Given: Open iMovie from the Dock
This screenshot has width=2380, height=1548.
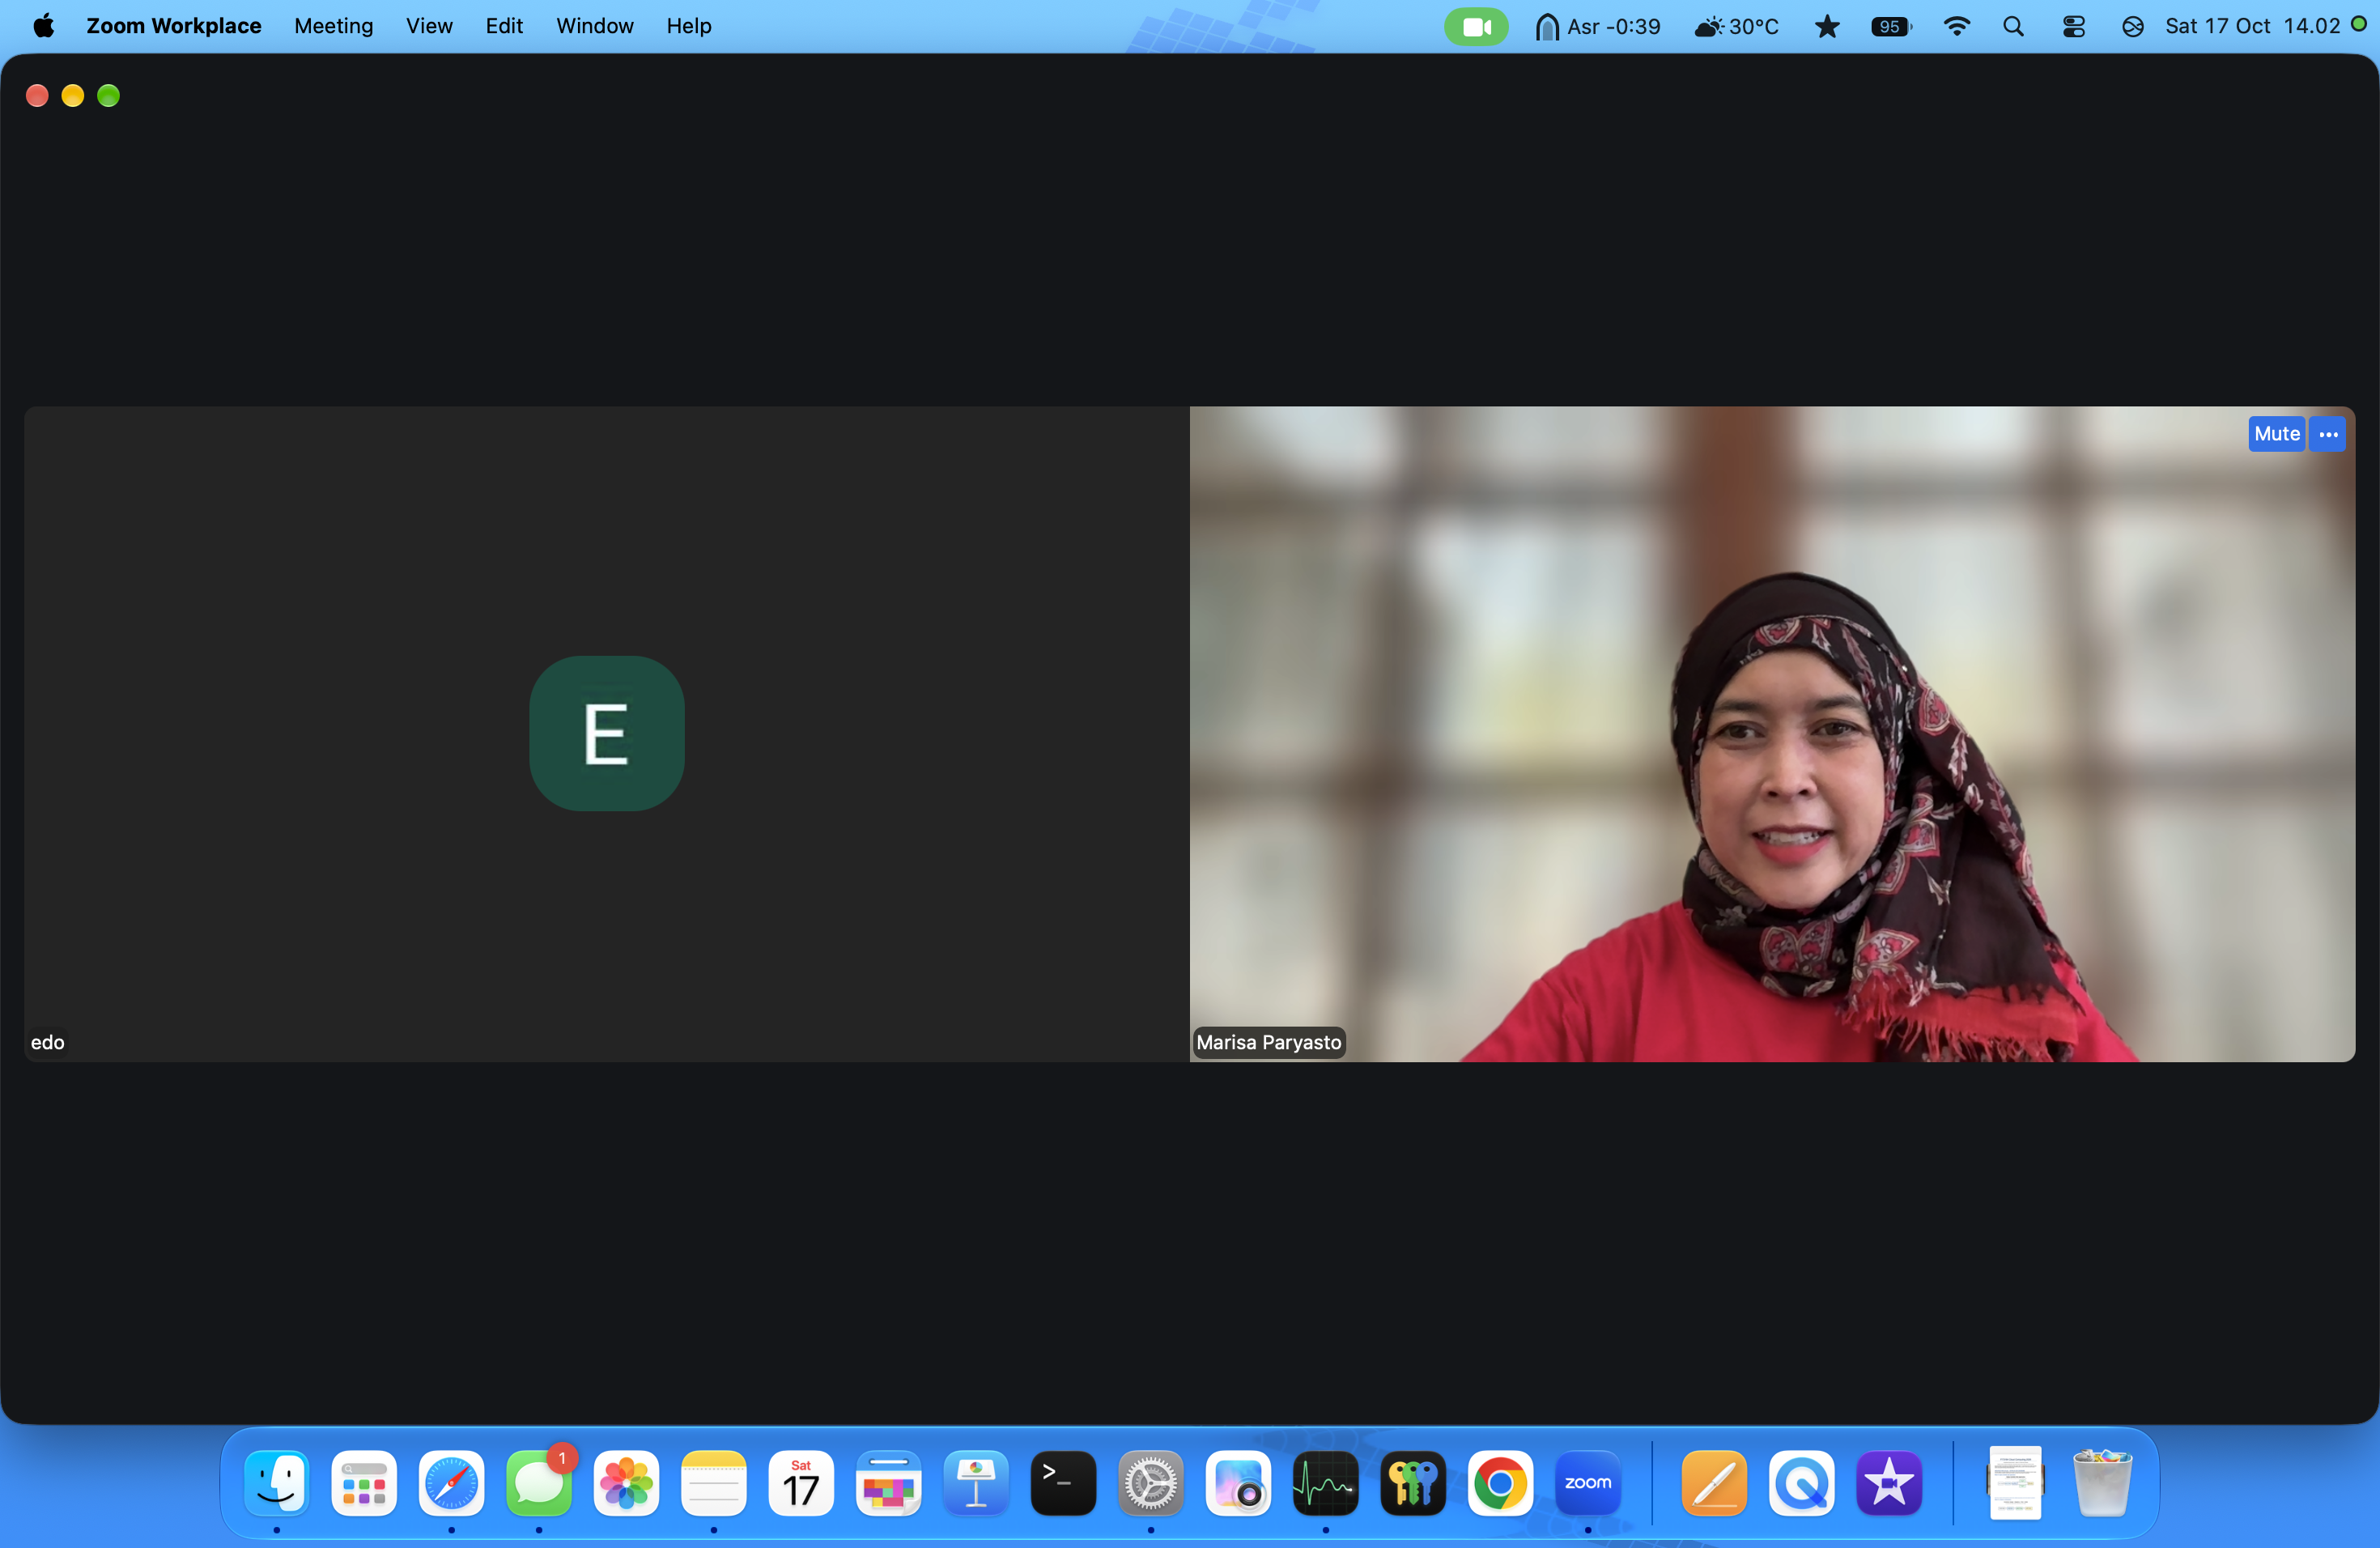Looking at the screenshot, I should tap(1889, 1482).
